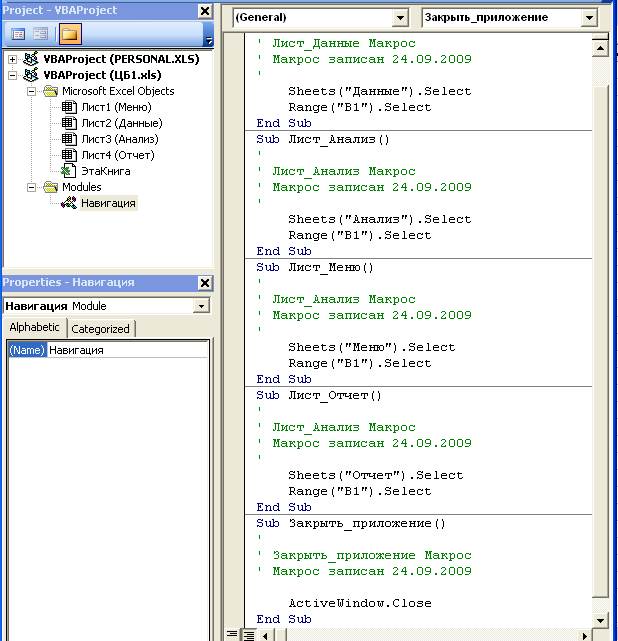Select Лист2 (Данные) sheet icon
The image size is (618, 641).
coord(69,123)
